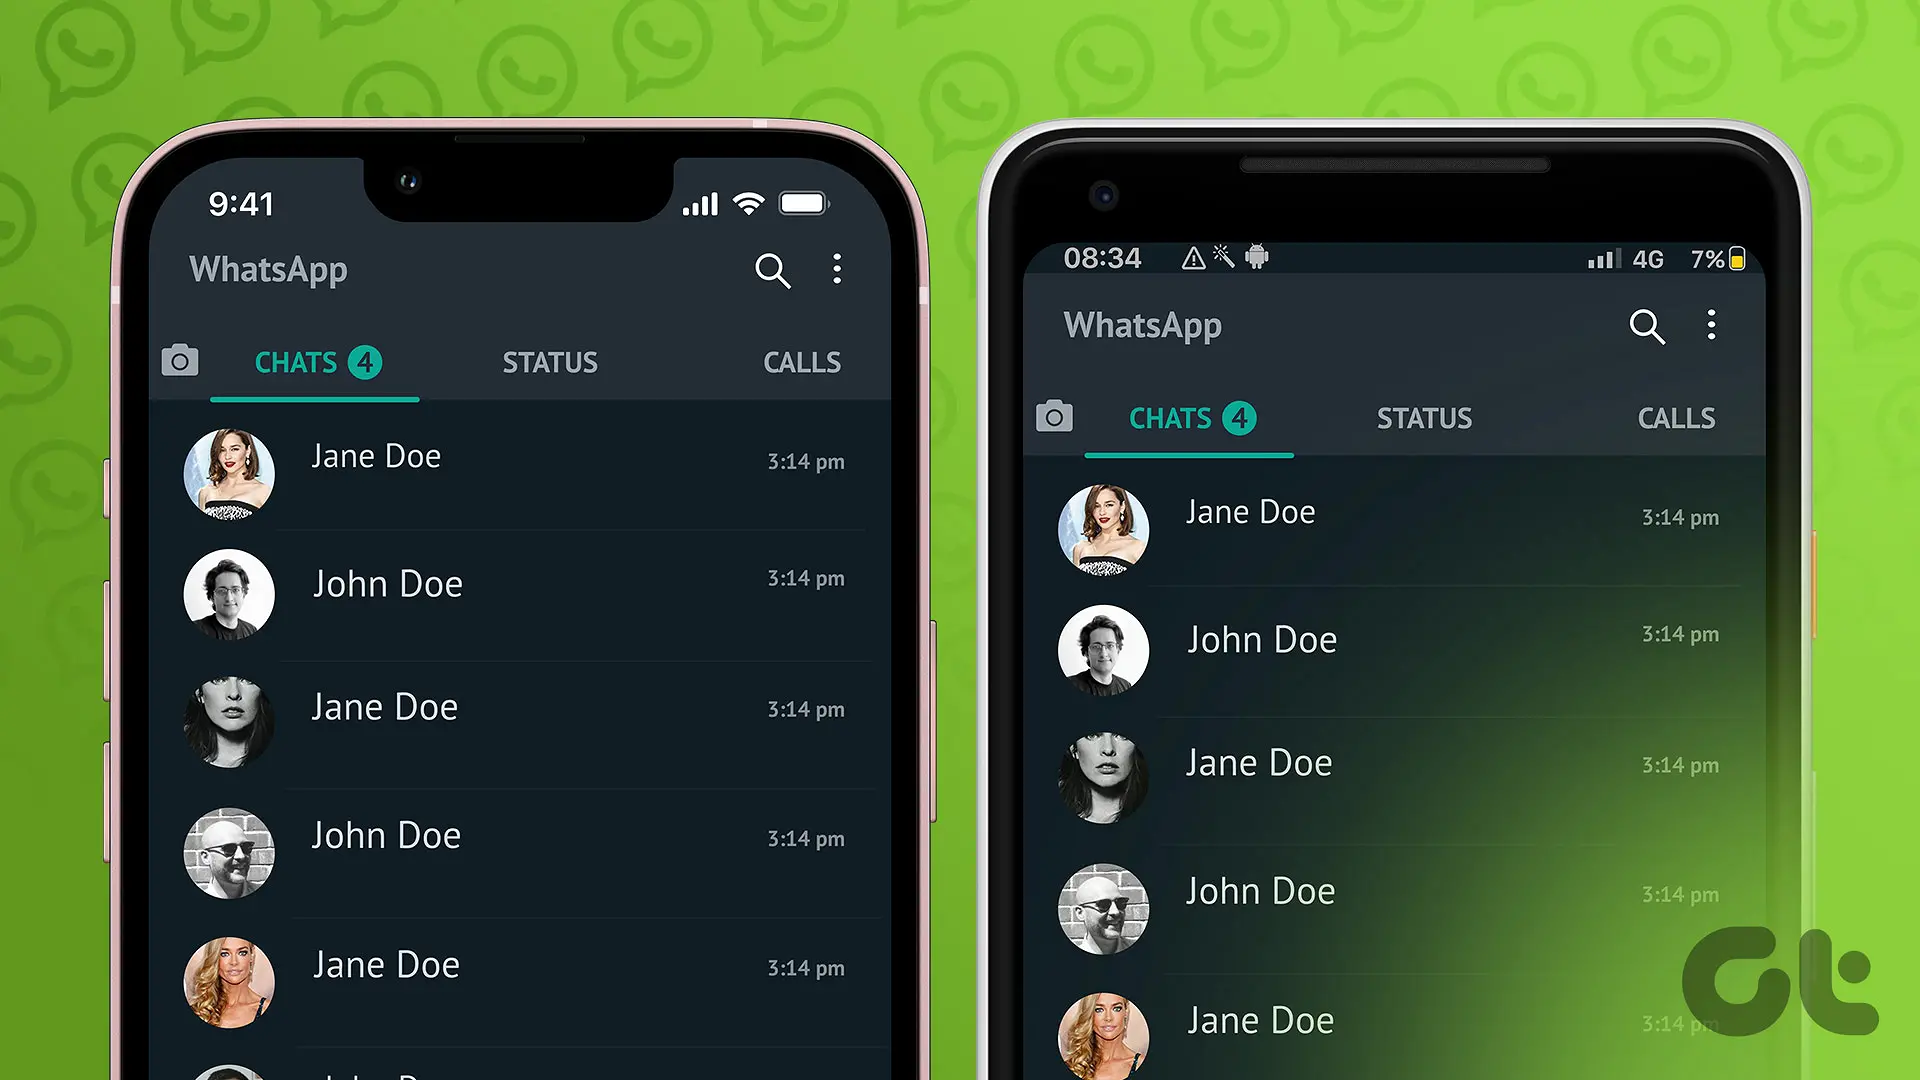Image resolution: width=1920 pixels, height=1080 pixels.
Task: Open John Doe chat on Android
Action: click(x=1385, y=642)
